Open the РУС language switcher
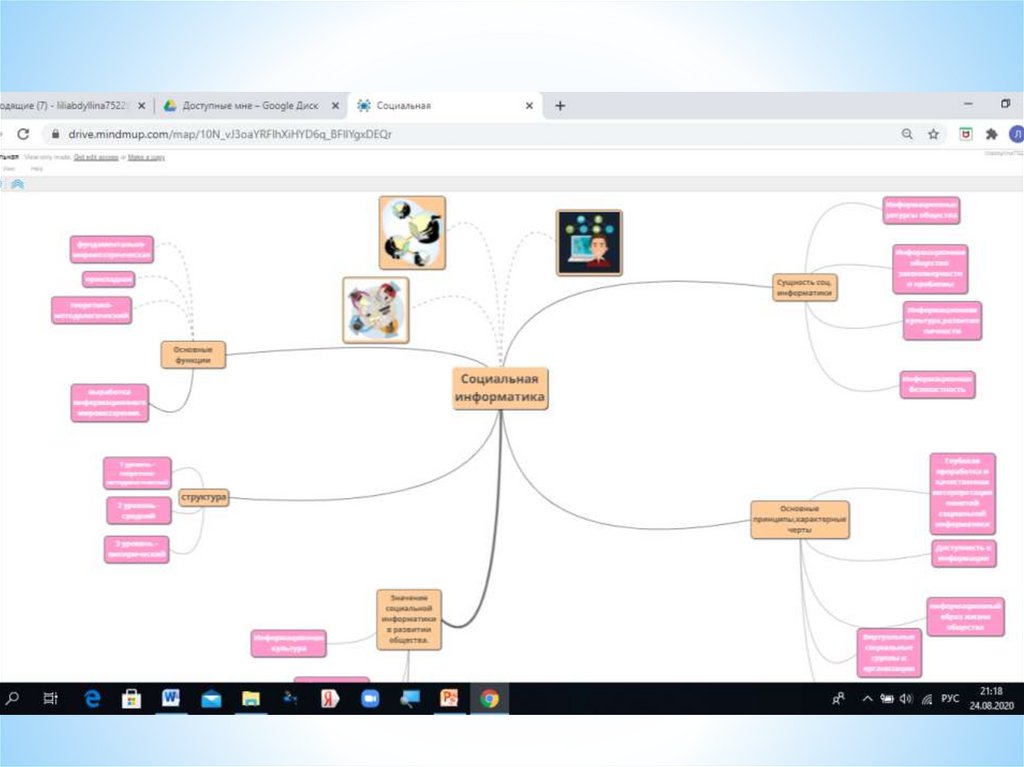The height and width of the screenshot is (767, 1024). pos(950,699)
